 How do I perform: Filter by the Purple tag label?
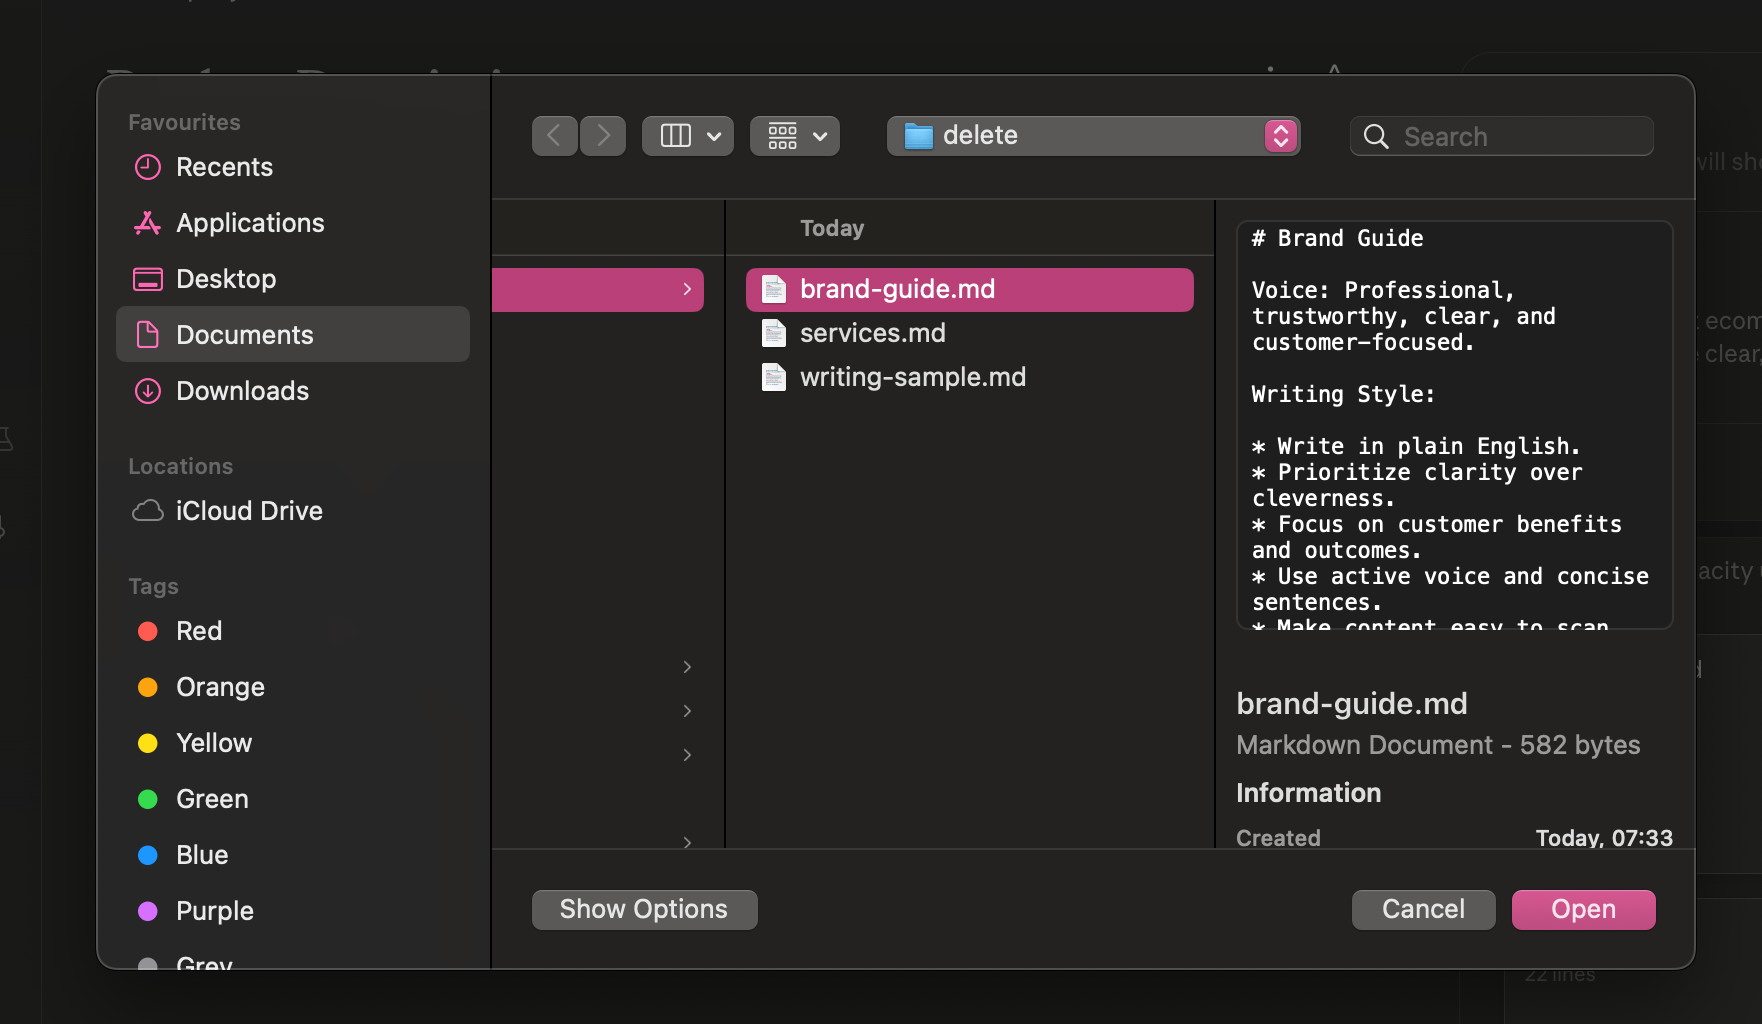(x=215, y=911)
